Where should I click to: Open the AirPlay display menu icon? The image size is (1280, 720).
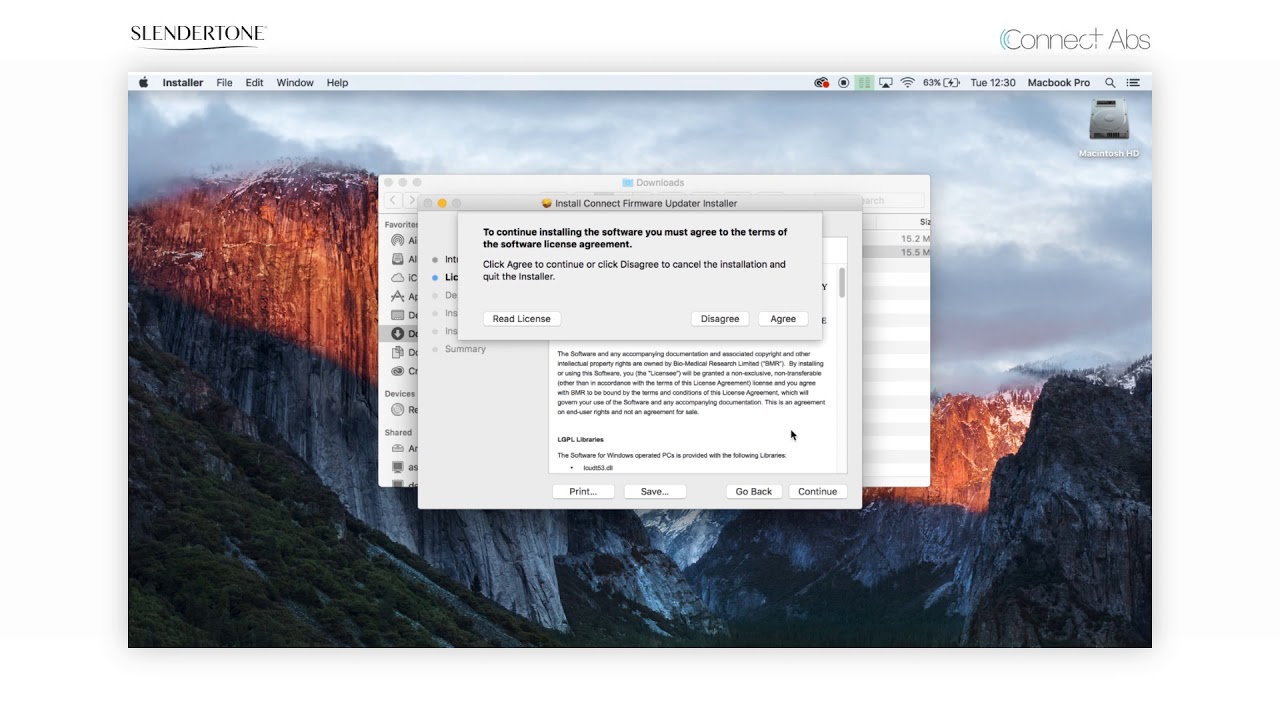pos(886,83)
